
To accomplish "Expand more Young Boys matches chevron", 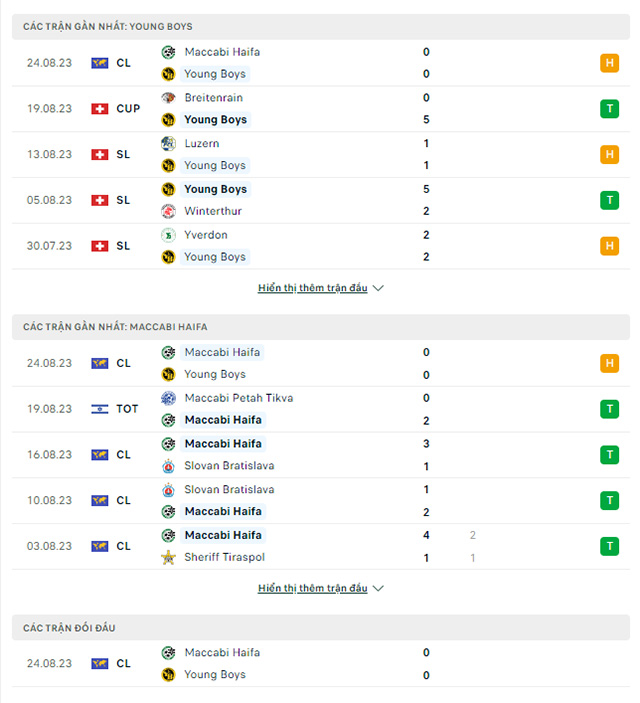I will point(378,288).
